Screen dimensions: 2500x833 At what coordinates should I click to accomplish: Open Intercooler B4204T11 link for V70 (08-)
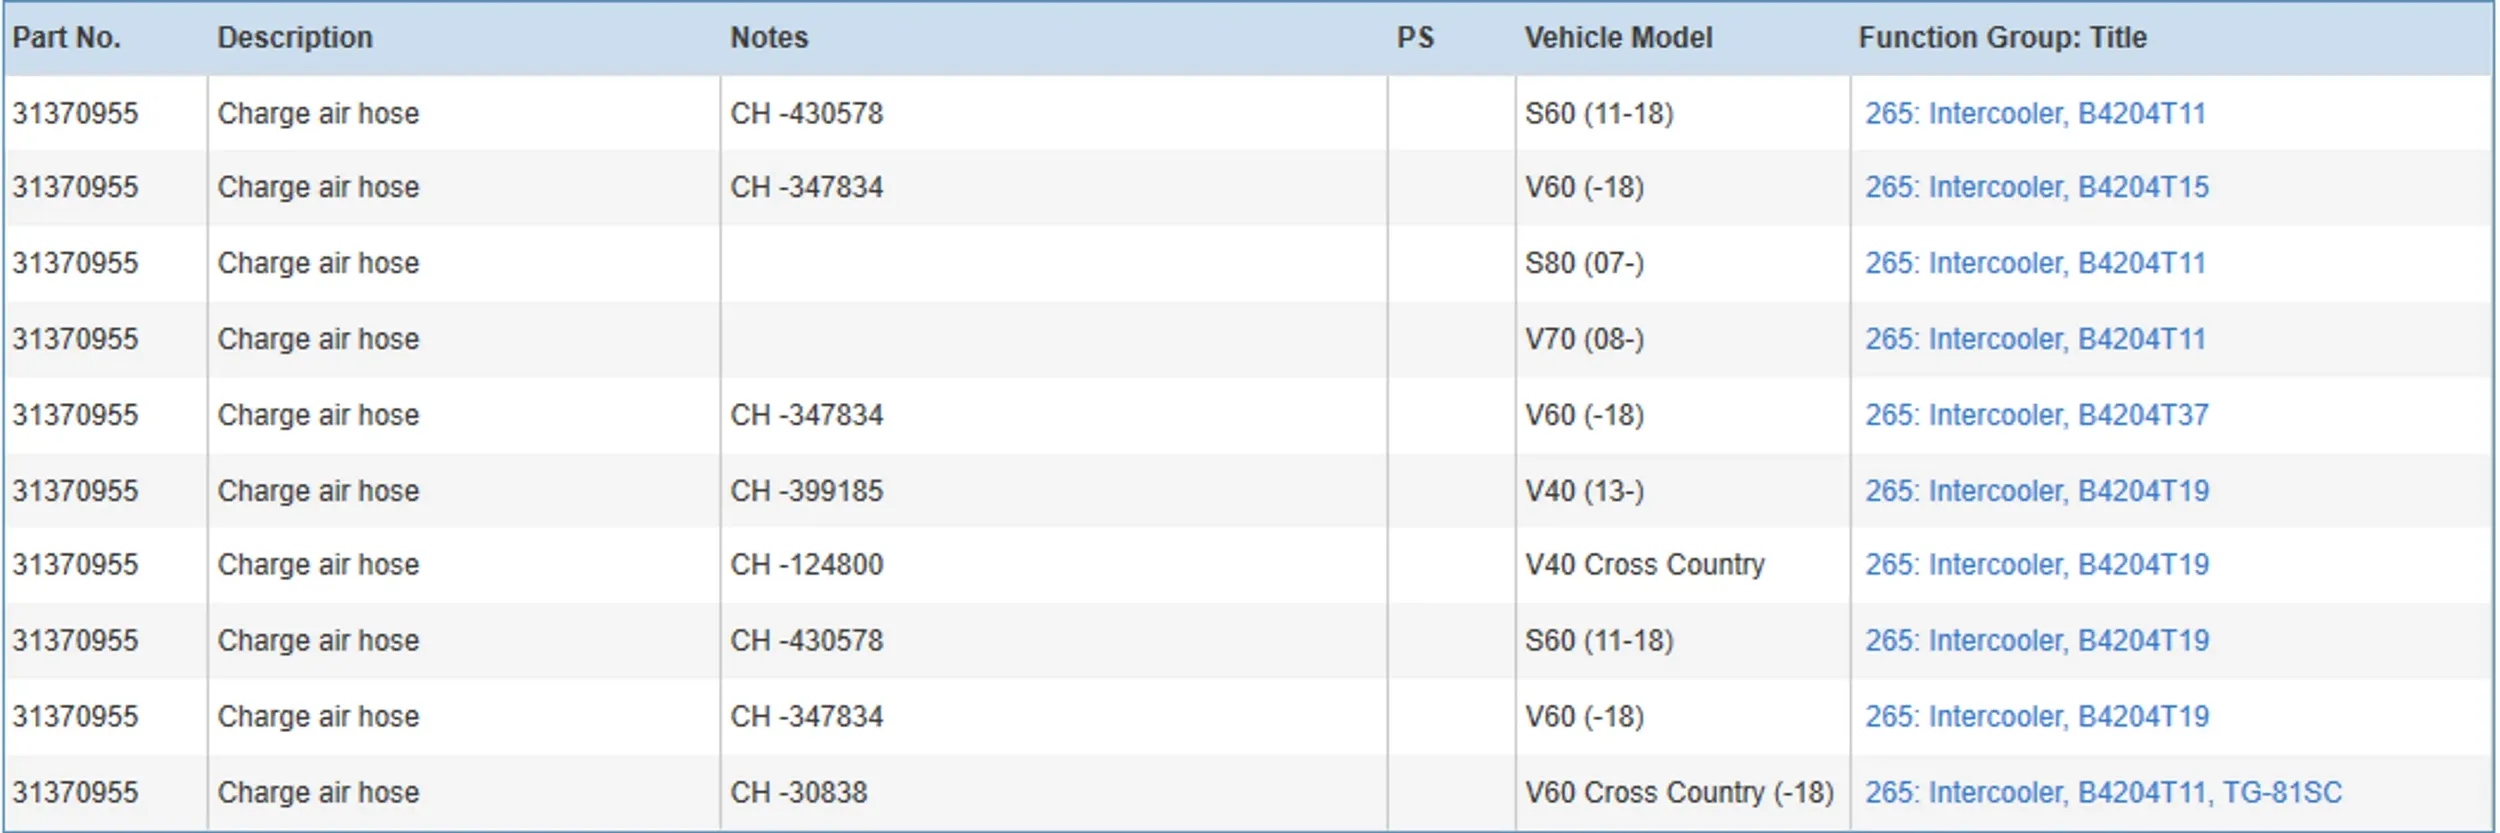[2034, 340]
